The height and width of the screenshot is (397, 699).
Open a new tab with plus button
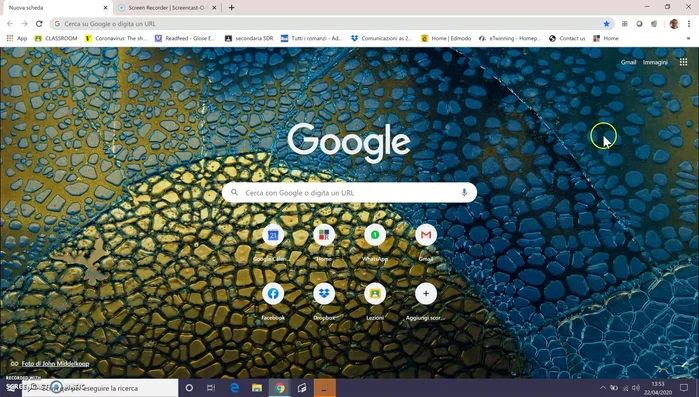click(231, 8)
